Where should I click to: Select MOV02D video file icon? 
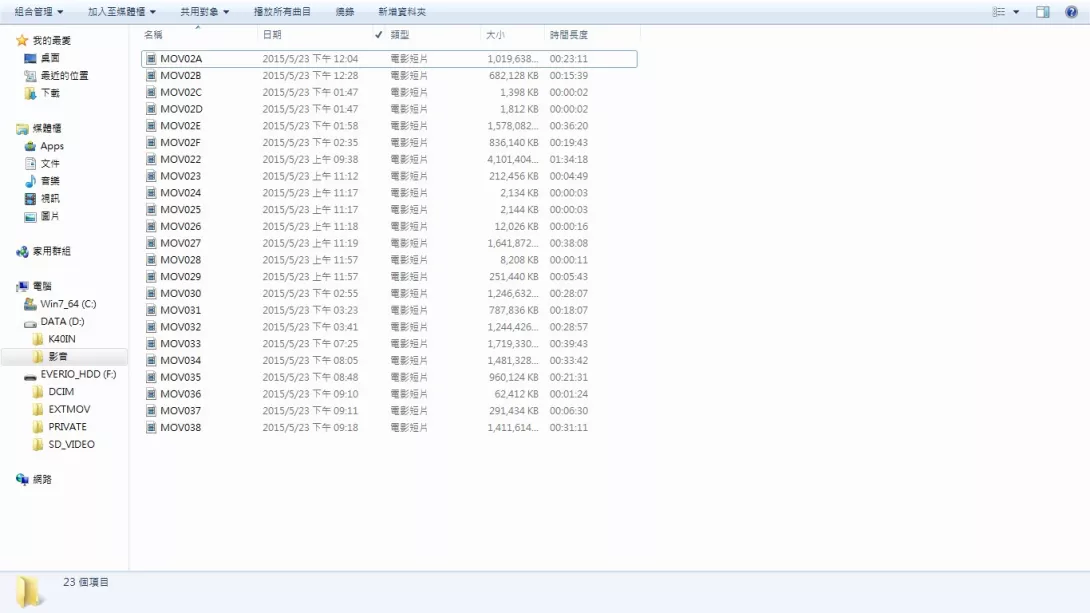click(151, 109)
